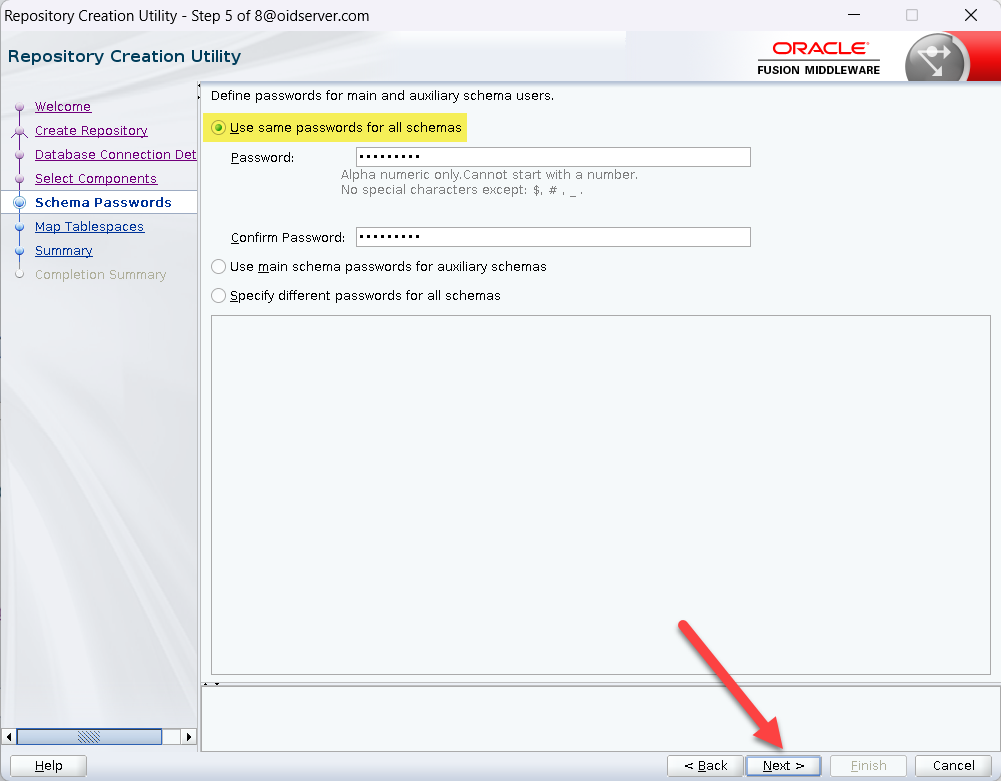1001x781 pixels.
Task: Click the right scroll arrow in sidebar
Action: point(189,736)
